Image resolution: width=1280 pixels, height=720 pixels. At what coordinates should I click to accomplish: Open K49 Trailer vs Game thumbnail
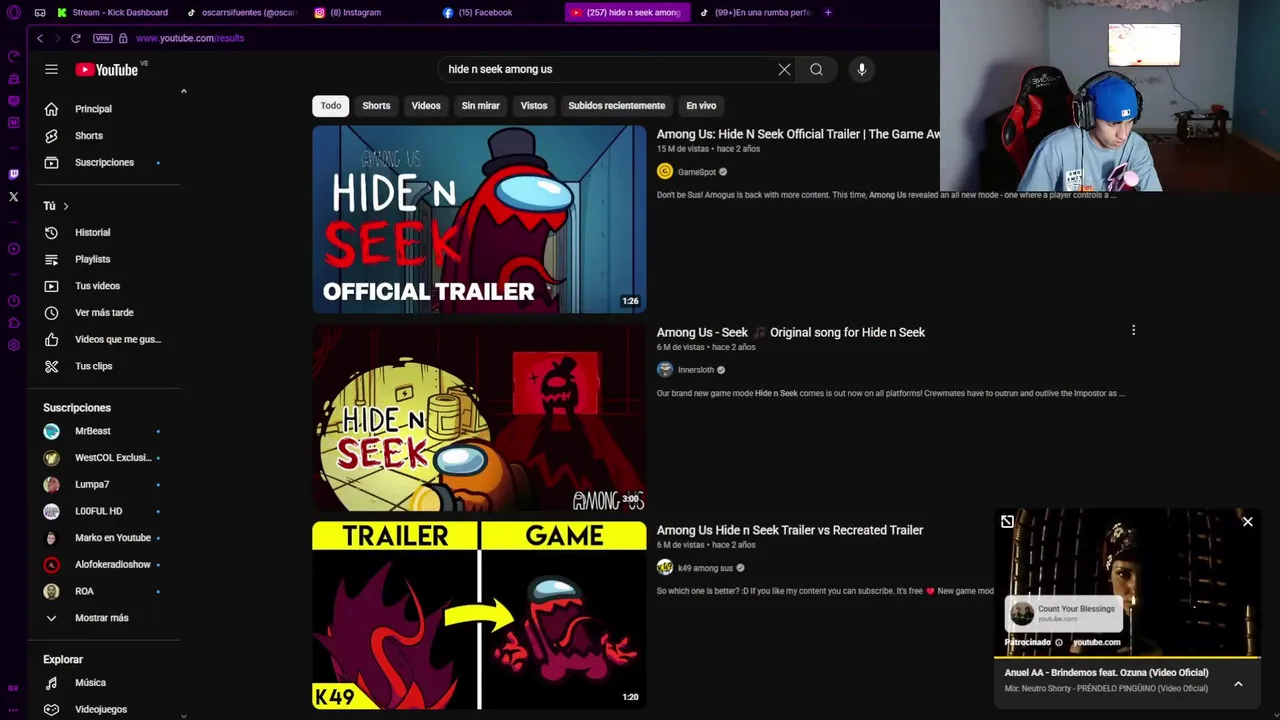(x=479, y=615)
